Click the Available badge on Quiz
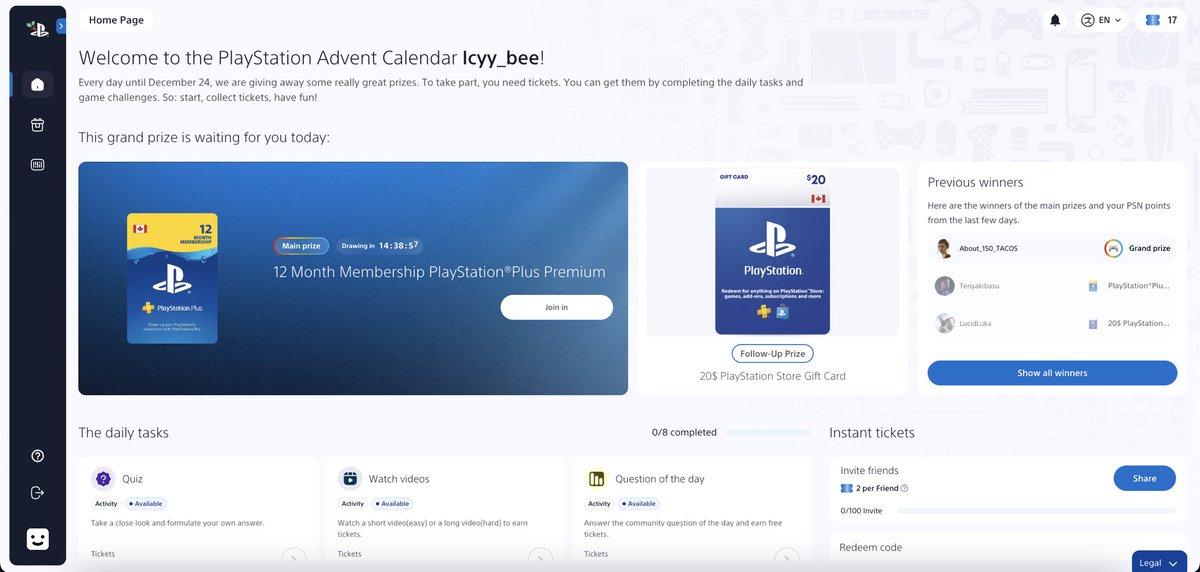The image size is (1200, 572). pyautogui.click(x=144, y=504)
